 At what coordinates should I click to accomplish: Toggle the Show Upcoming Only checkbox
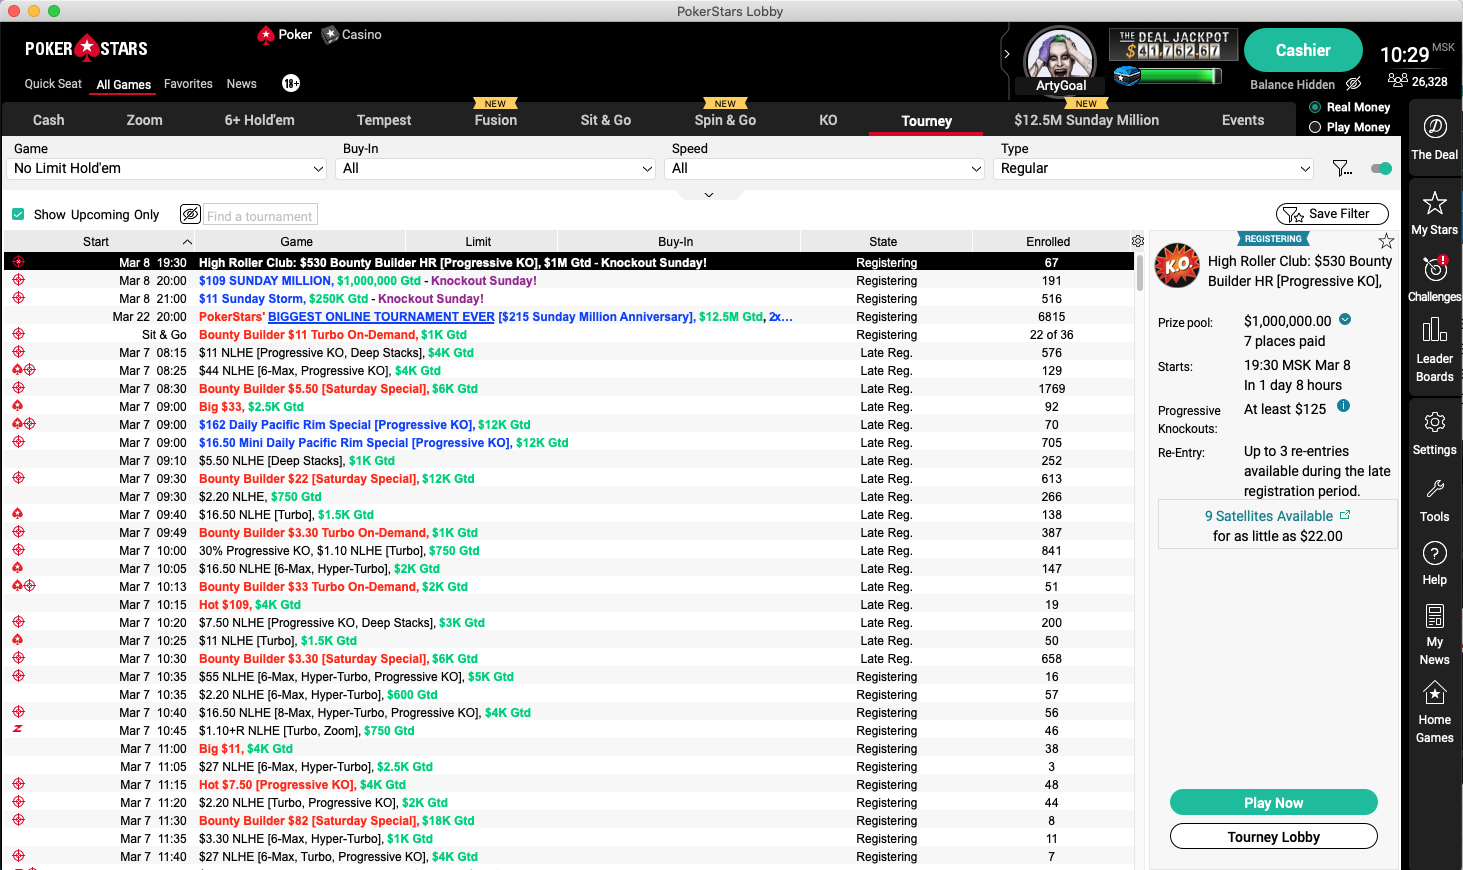click(18, 214)
